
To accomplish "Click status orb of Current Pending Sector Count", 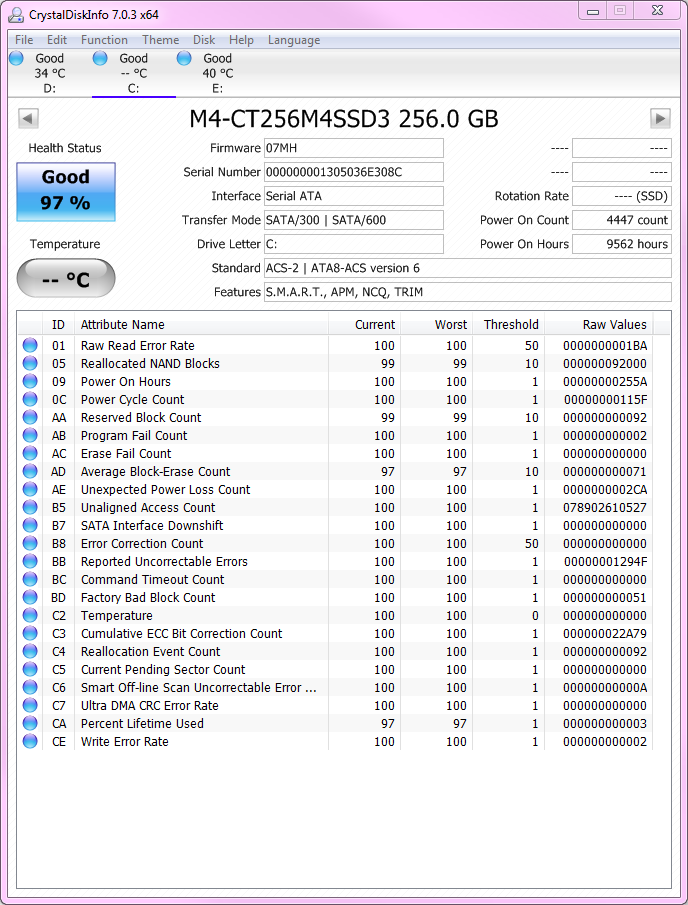I will tap(30, 670).
